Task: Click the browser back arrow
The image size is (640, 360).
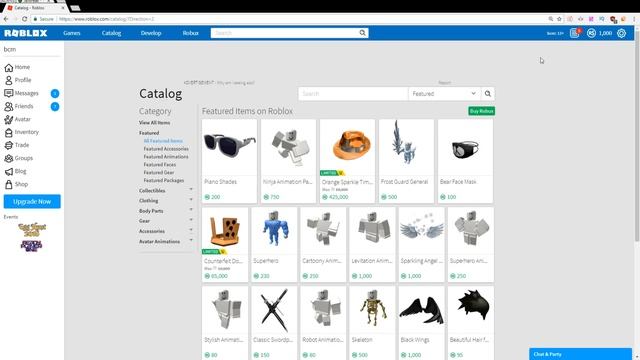Action: pos(6,19)
